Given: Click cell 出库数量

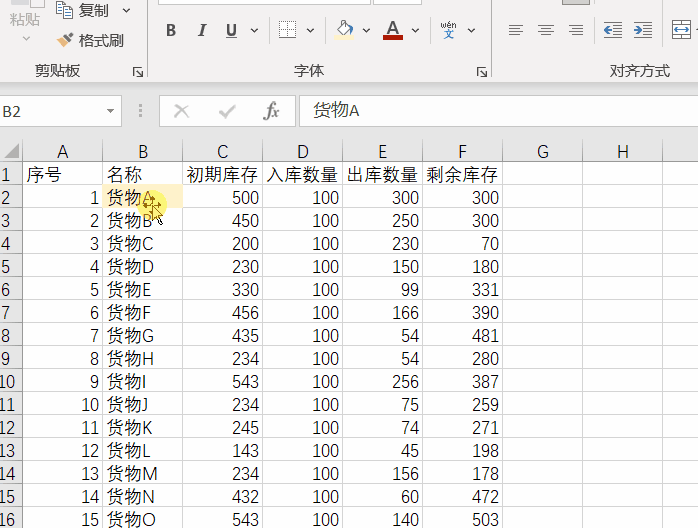Looking at the screenshot, I should pyautogui.click(x=382, y=174).
